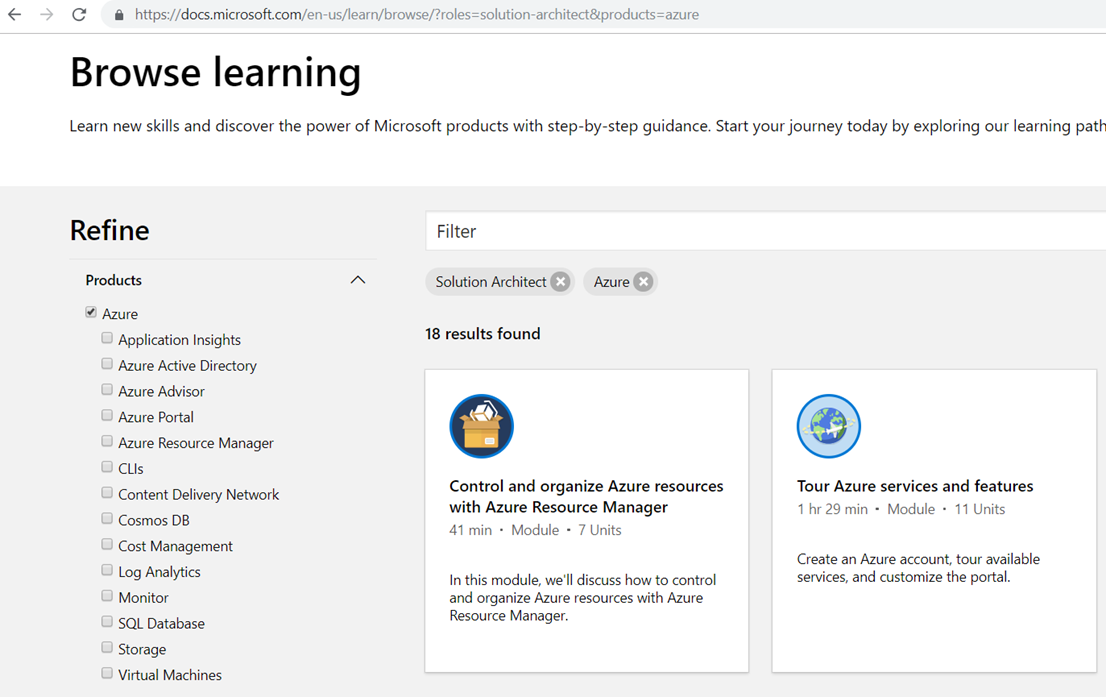Check the Cosmos DB checkbox

[x=107, y=519]
